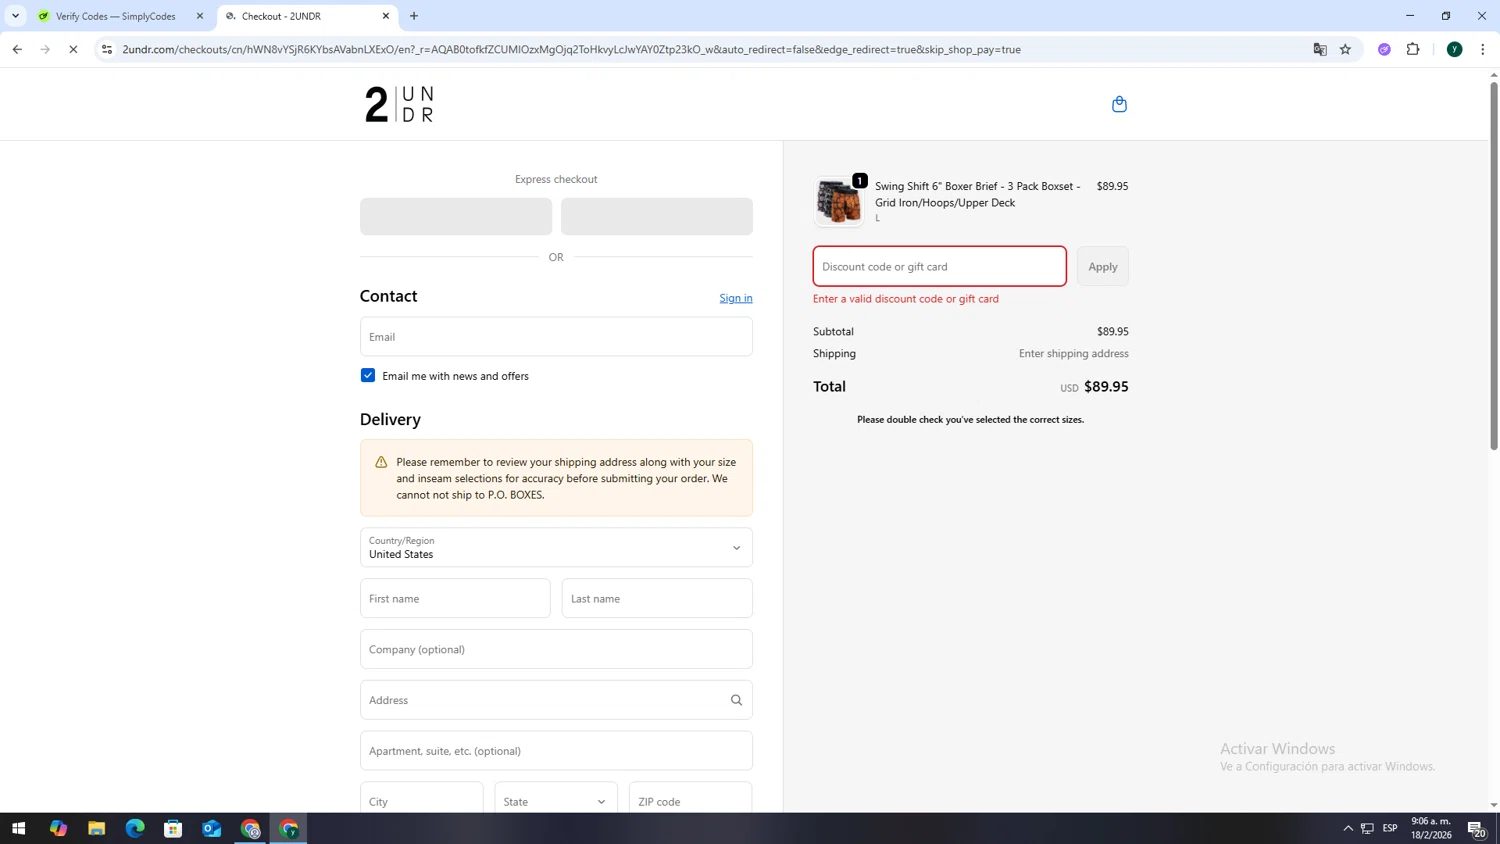Click the Sign in link

(736, 298)
